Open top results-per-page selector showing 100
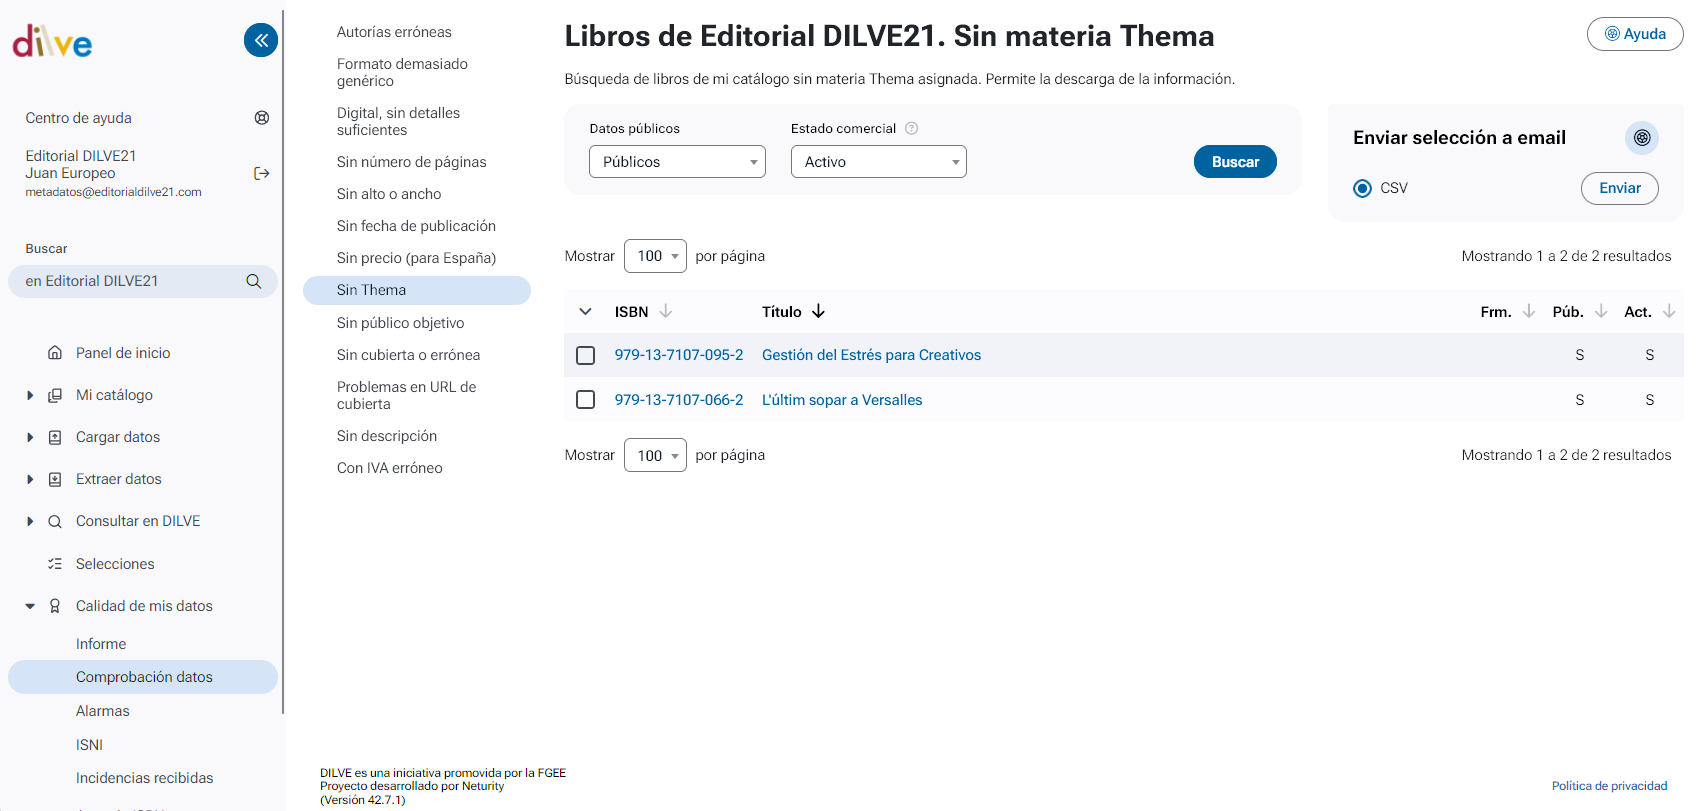 [655, 256]
